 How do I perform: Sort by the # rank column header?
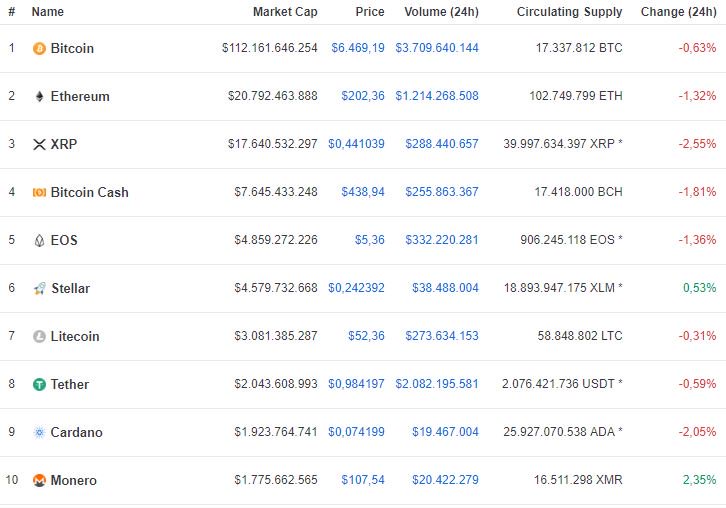click(x=12, y=12)
